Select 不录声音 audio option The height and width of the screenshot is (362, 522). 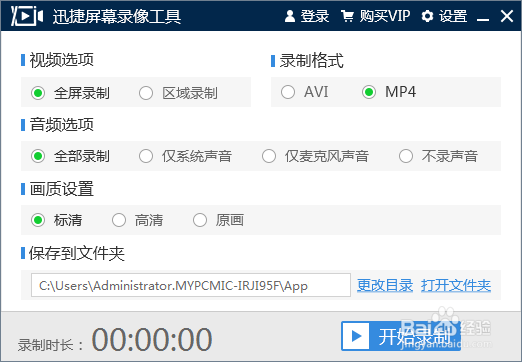(x=438, y=156)
